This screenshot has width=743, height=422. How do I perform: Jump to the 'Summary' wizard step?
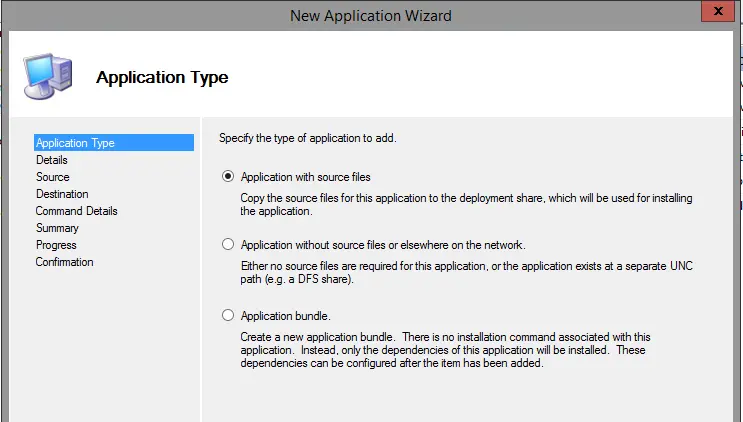[x=57, y=228]
